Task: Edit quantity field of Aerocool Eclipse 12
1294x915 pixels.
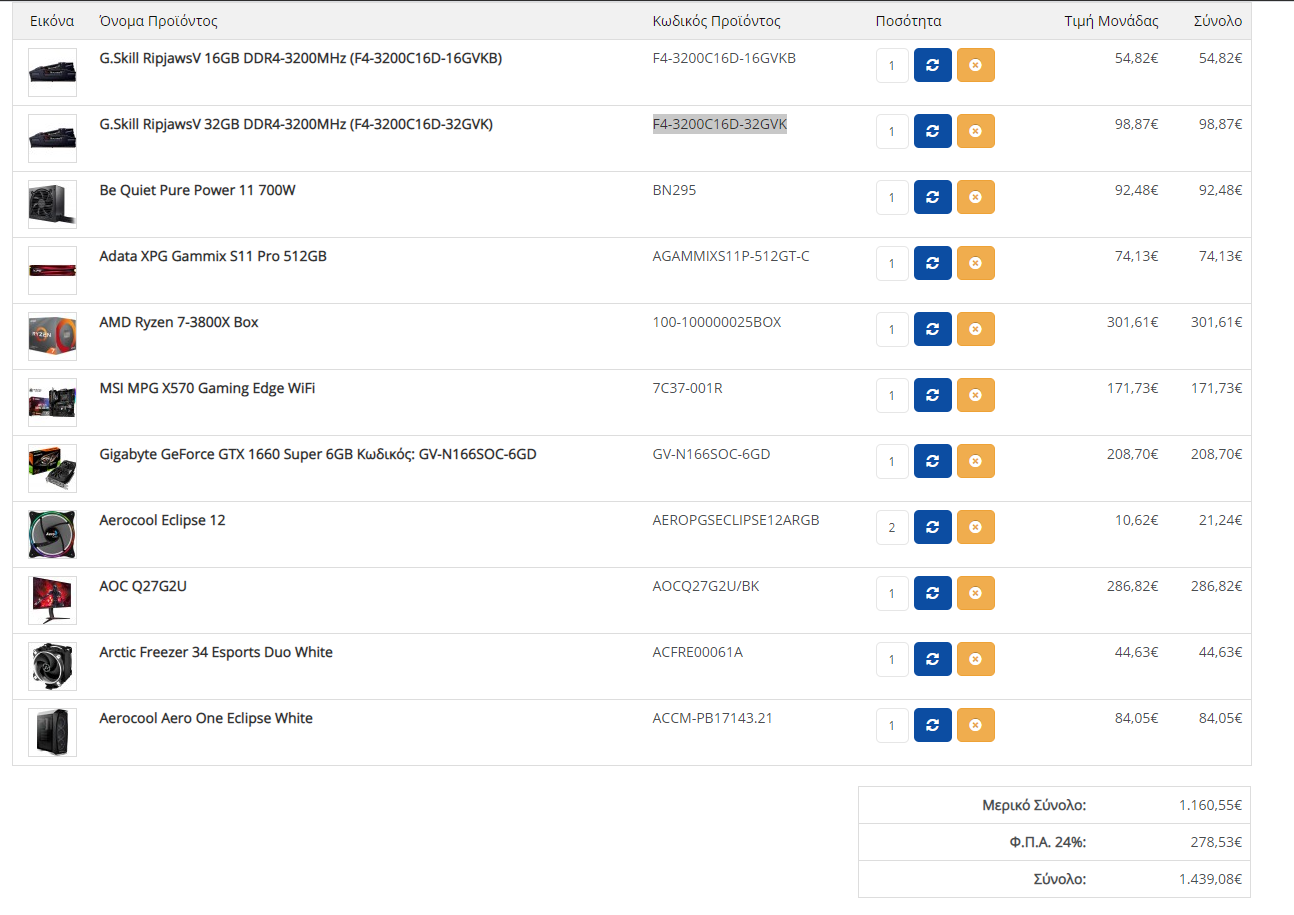Action: click(x=892, y=528)
